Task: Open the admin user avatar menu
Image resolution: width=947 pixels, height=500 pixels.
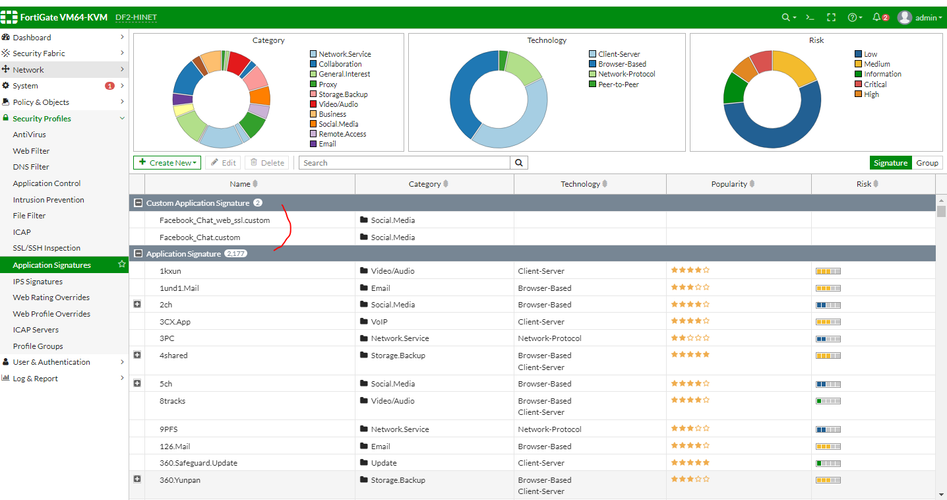Action: (919, 18)
